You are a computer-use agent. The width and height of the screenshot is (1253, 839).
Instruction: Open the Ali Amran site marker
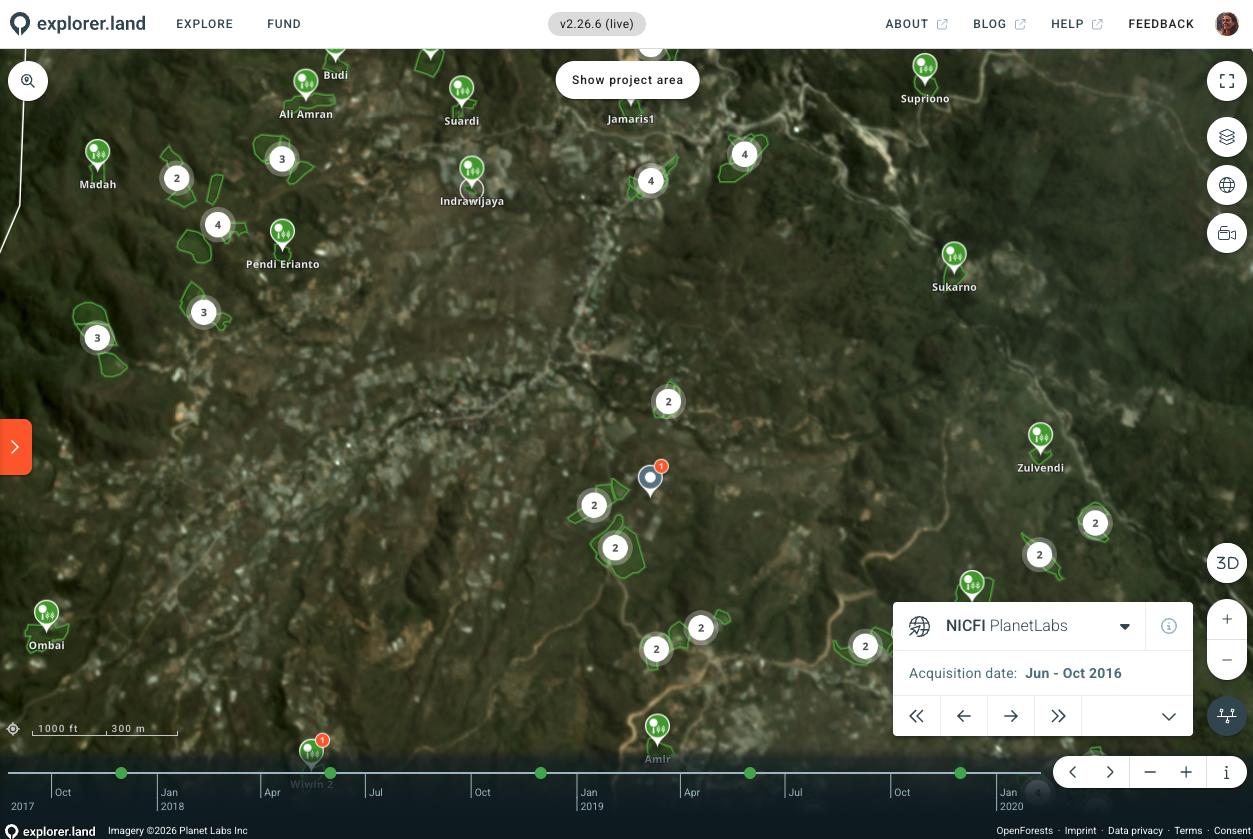pos(306,84)
